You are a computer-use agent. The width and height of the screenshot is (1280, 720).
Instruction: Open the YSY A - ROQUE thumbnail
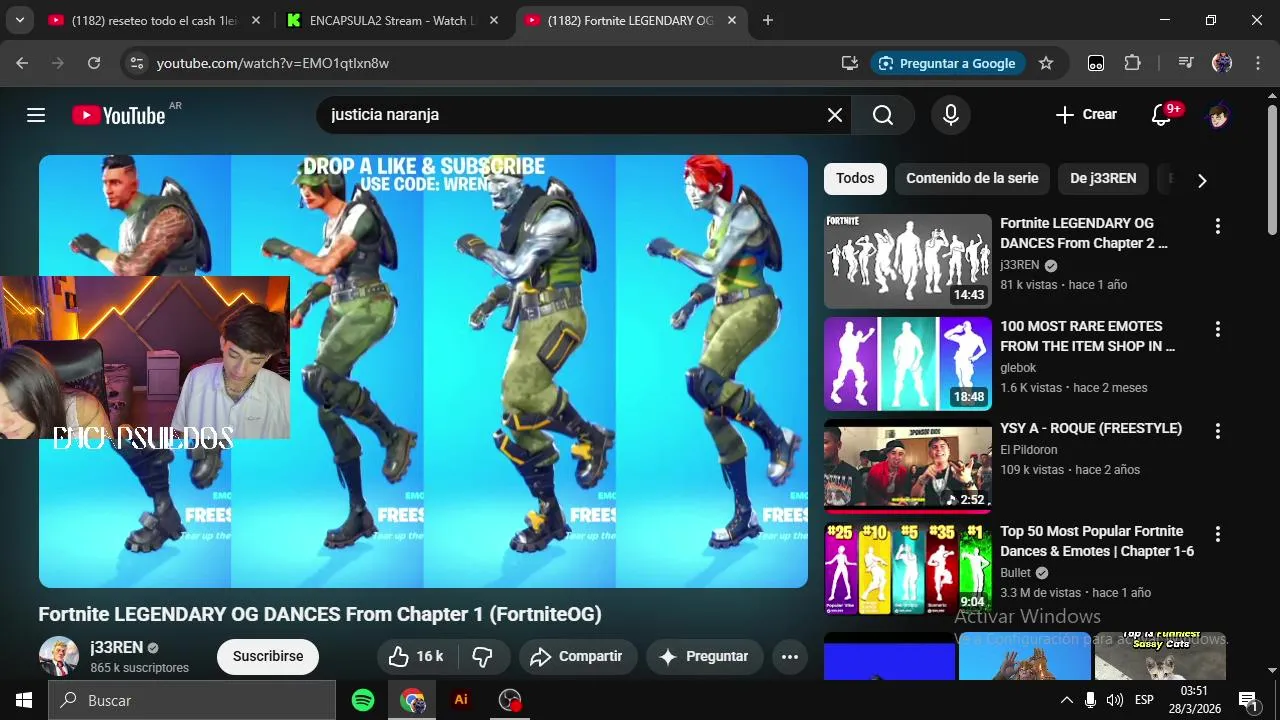click(x=908, y=466)
